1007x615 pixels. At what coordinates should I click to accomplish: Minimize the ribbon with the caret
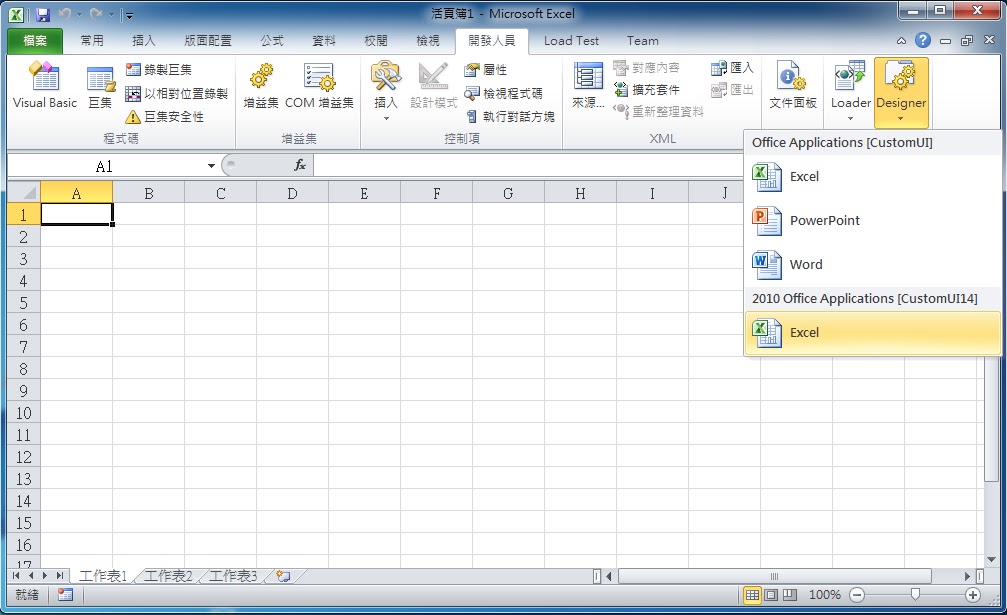tap(902, 40)
